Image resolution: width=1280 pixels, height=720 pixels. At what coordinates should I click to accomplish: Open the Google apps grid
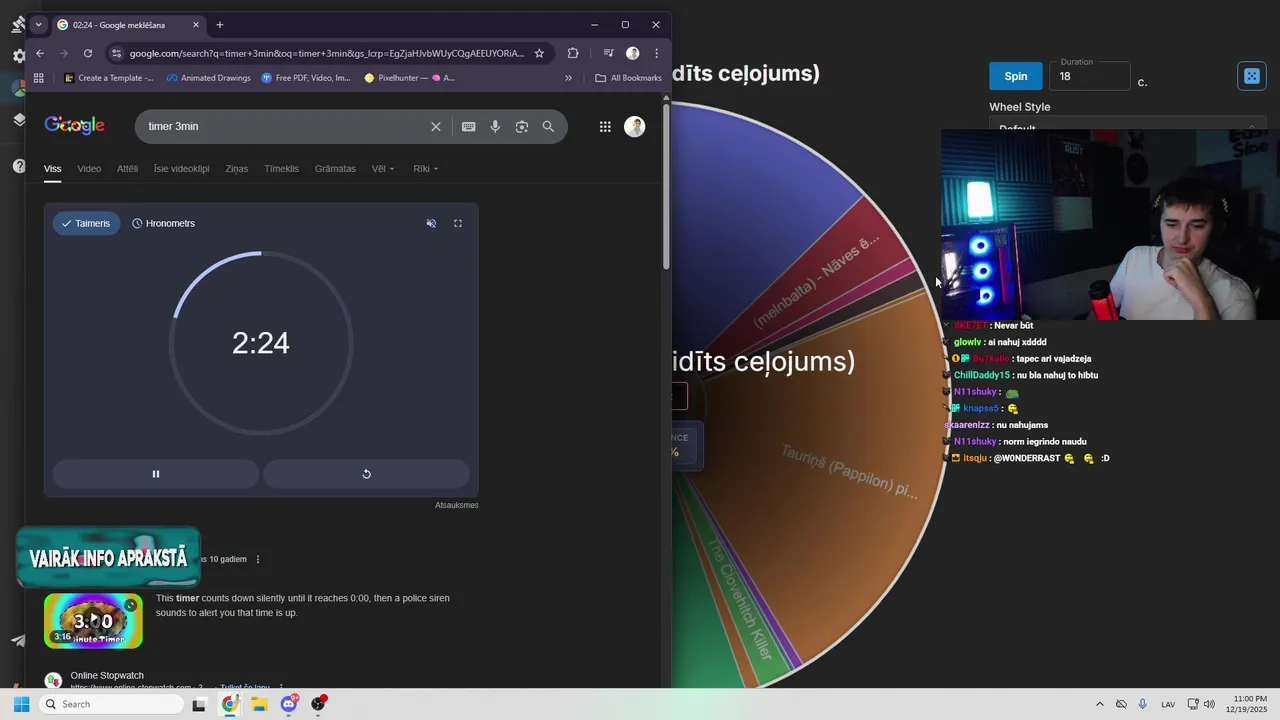pos(605,126)
